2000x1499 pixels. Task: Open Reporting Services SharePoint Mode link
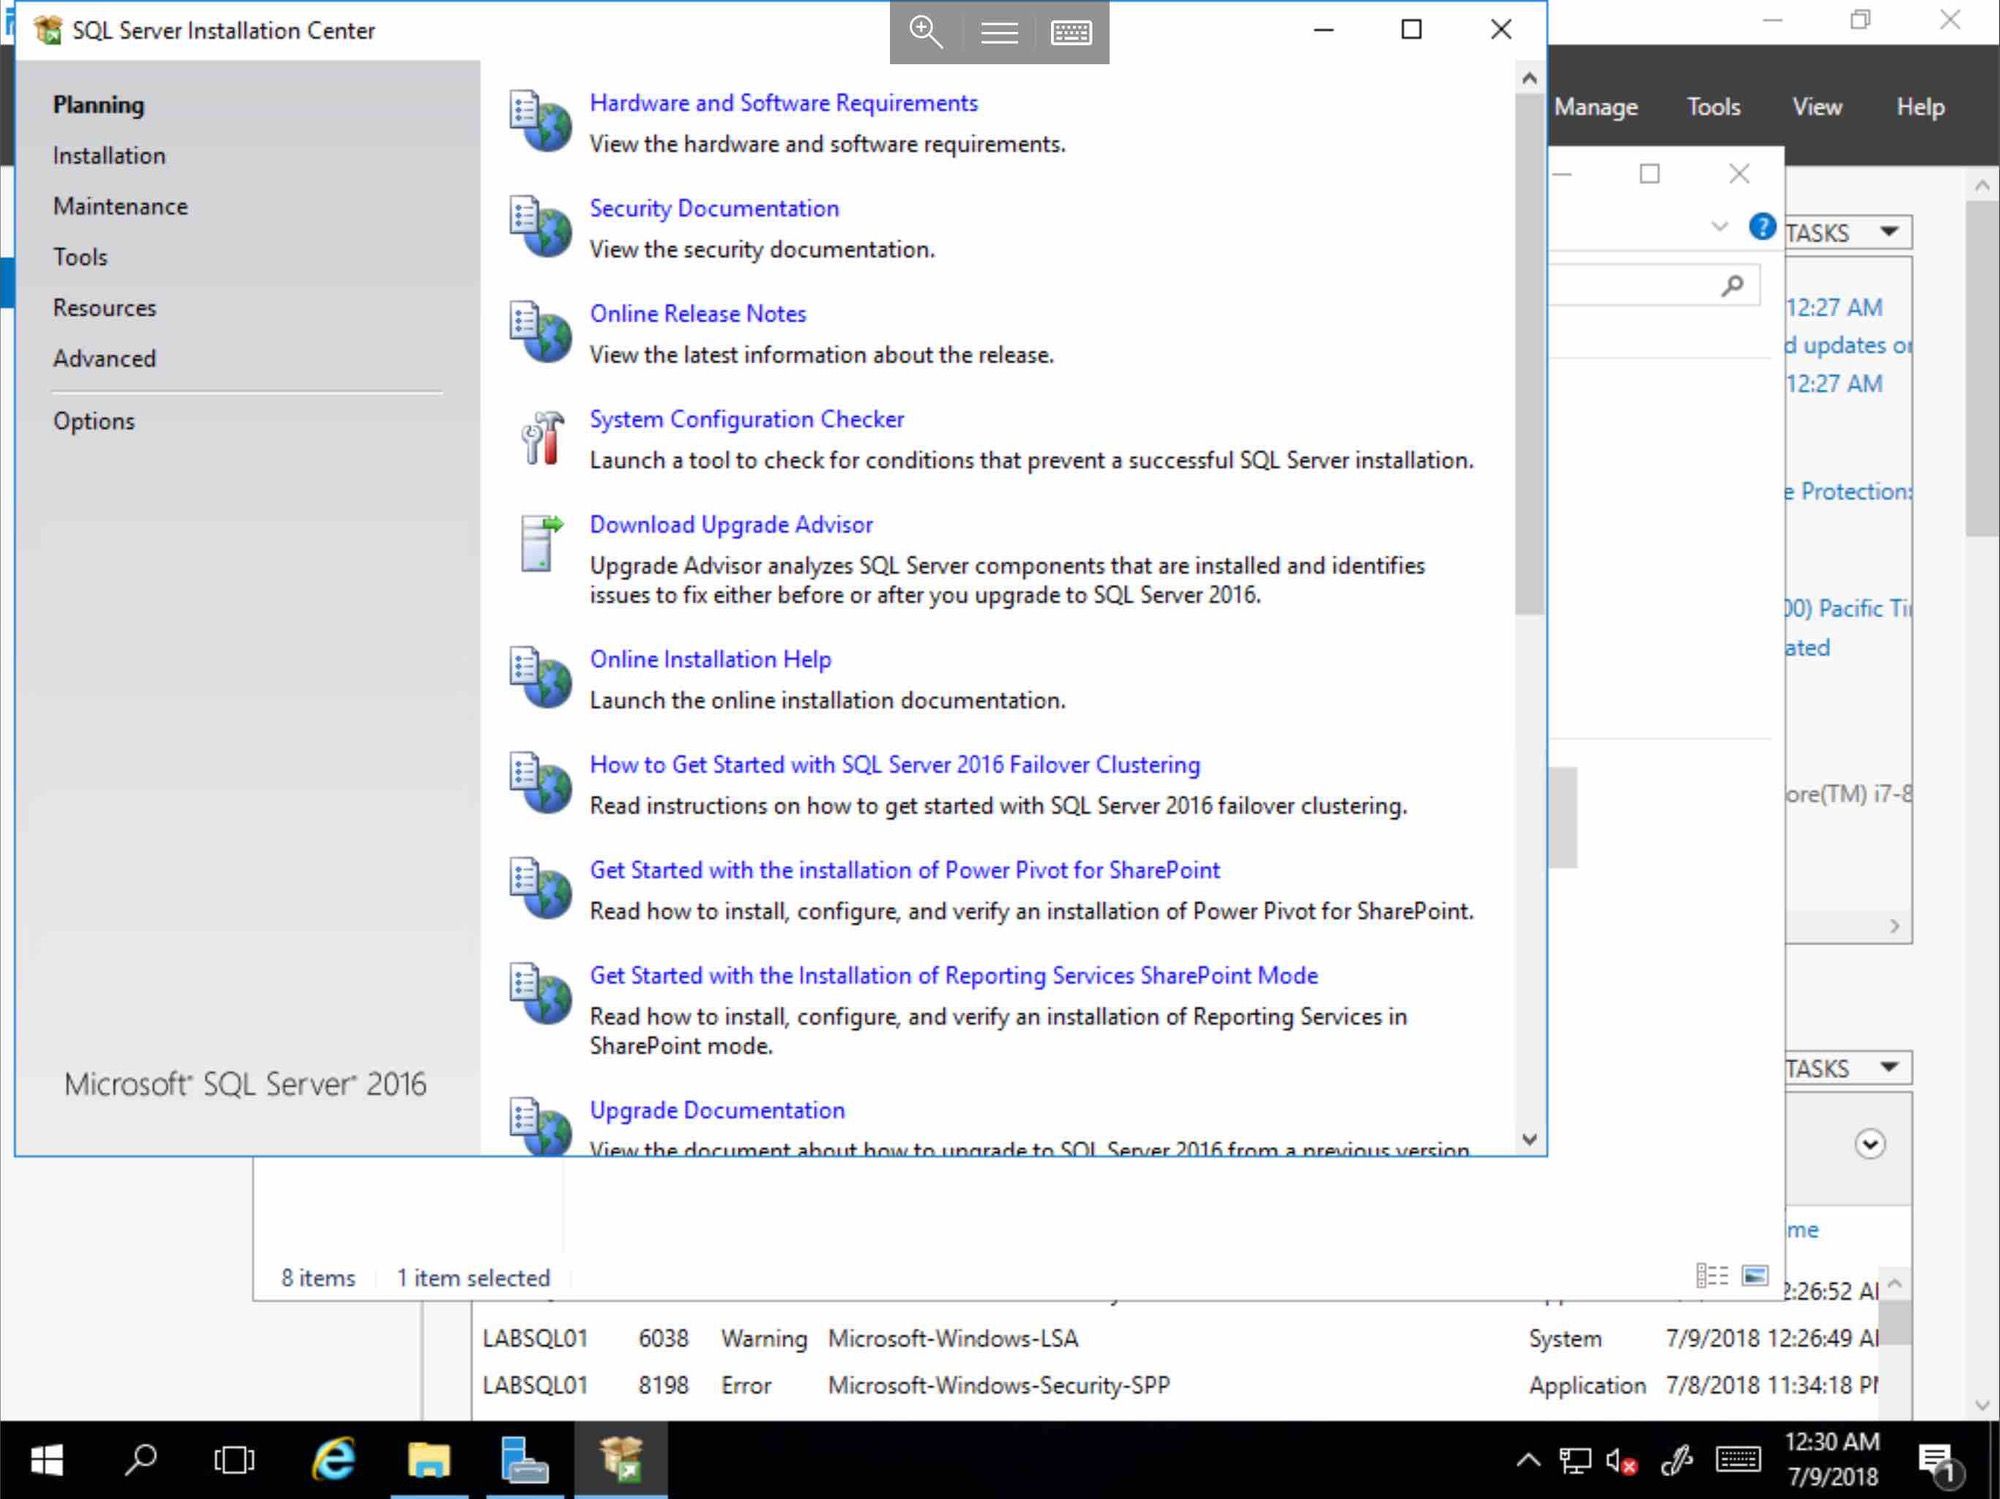coord(953,976)
